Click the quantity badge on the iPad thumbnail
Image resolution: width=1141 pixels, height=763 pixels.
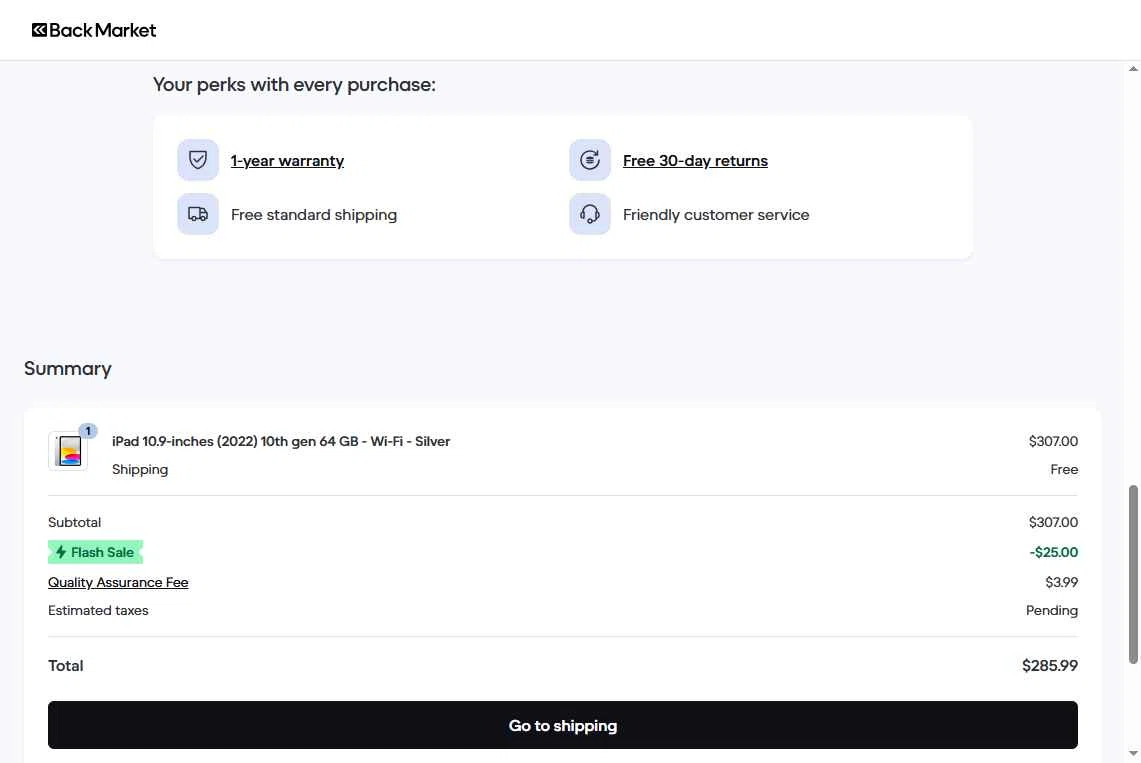[88, 431]
